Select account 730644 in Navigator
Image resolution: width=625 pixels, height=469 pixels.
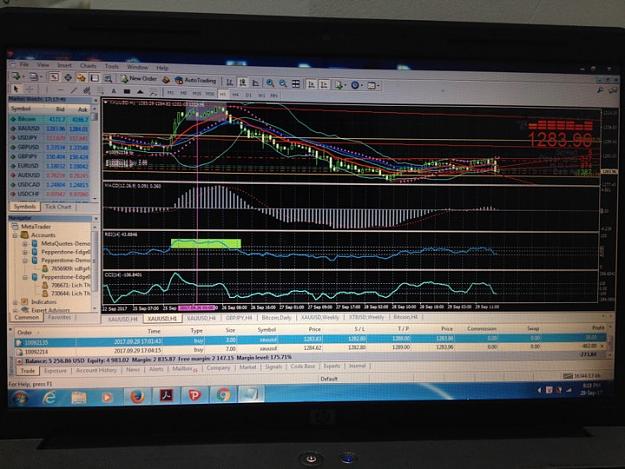66,293
